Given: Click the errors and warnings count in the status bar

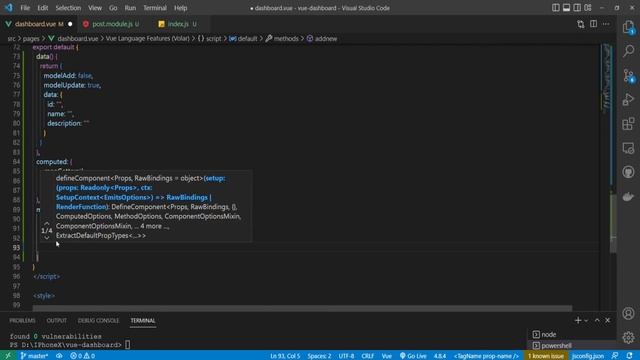Looking at the screenshot, I should click(82, 356).
